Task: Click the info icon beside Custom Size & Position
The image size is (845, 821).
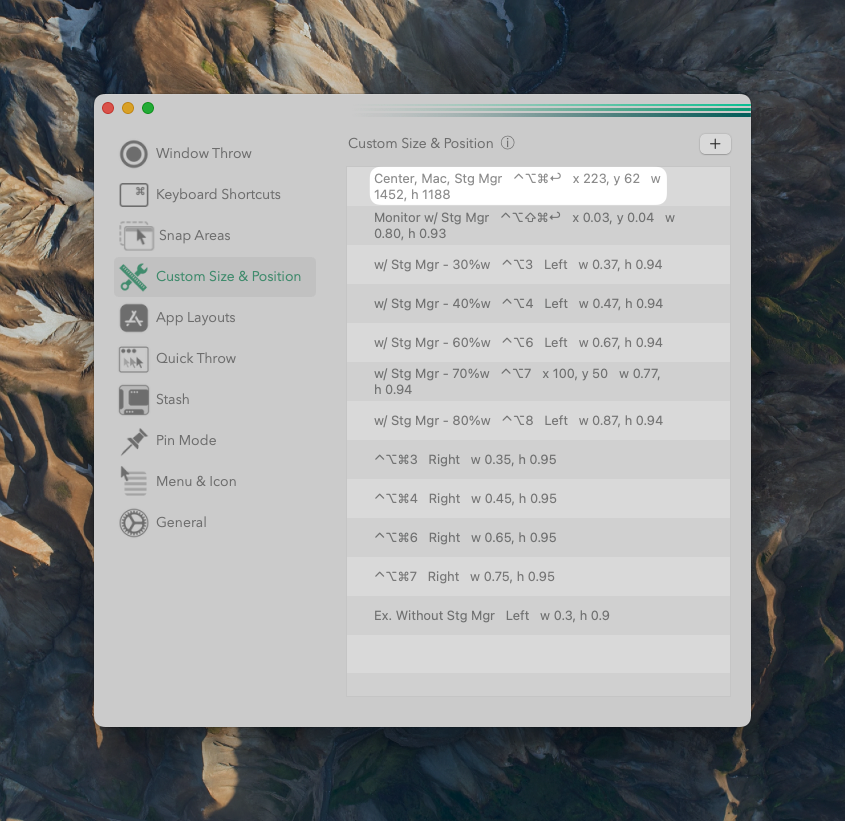Action: click(x=507, y=144)
